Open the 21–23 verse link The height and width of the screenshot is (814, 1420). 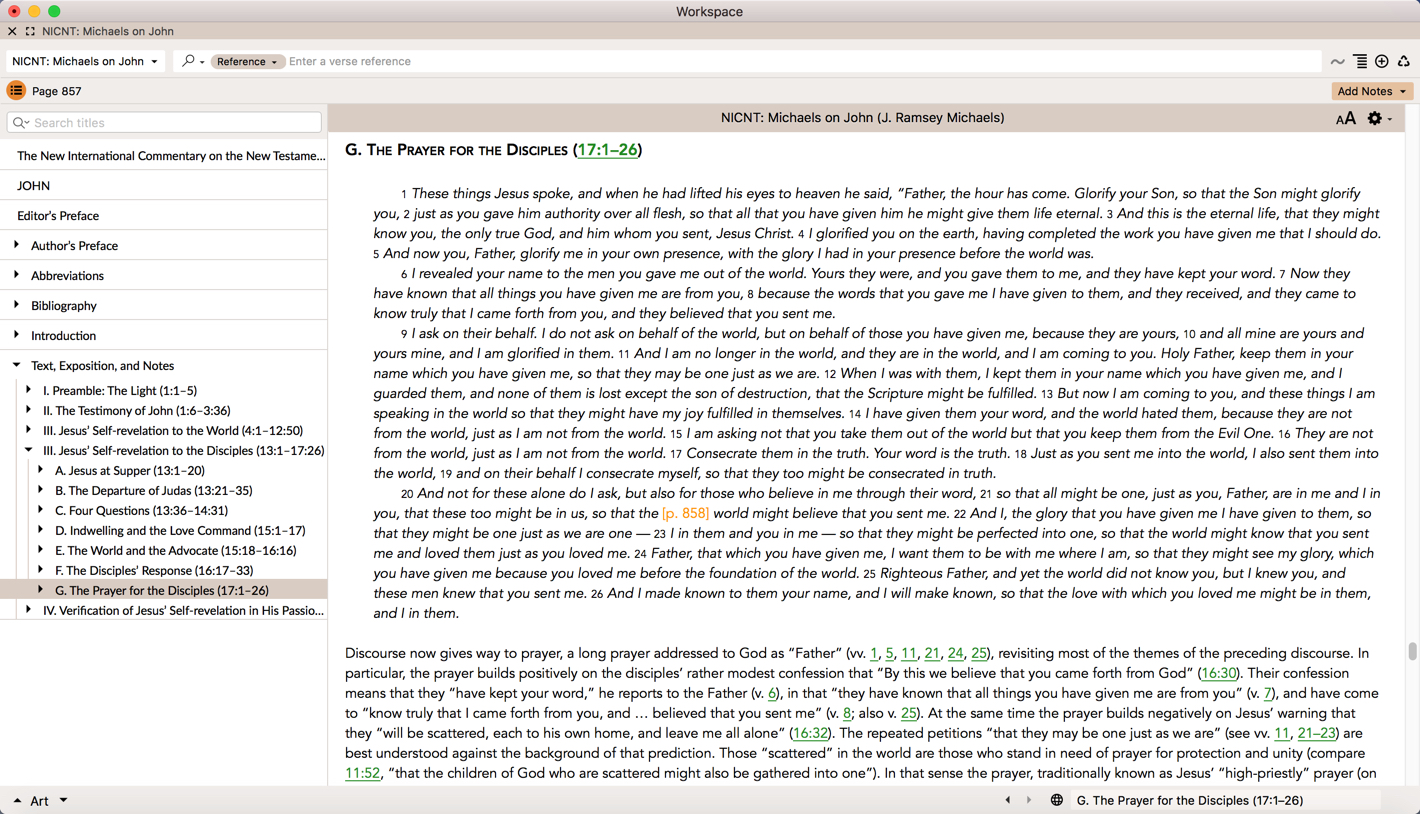(x=1316, y=733)
